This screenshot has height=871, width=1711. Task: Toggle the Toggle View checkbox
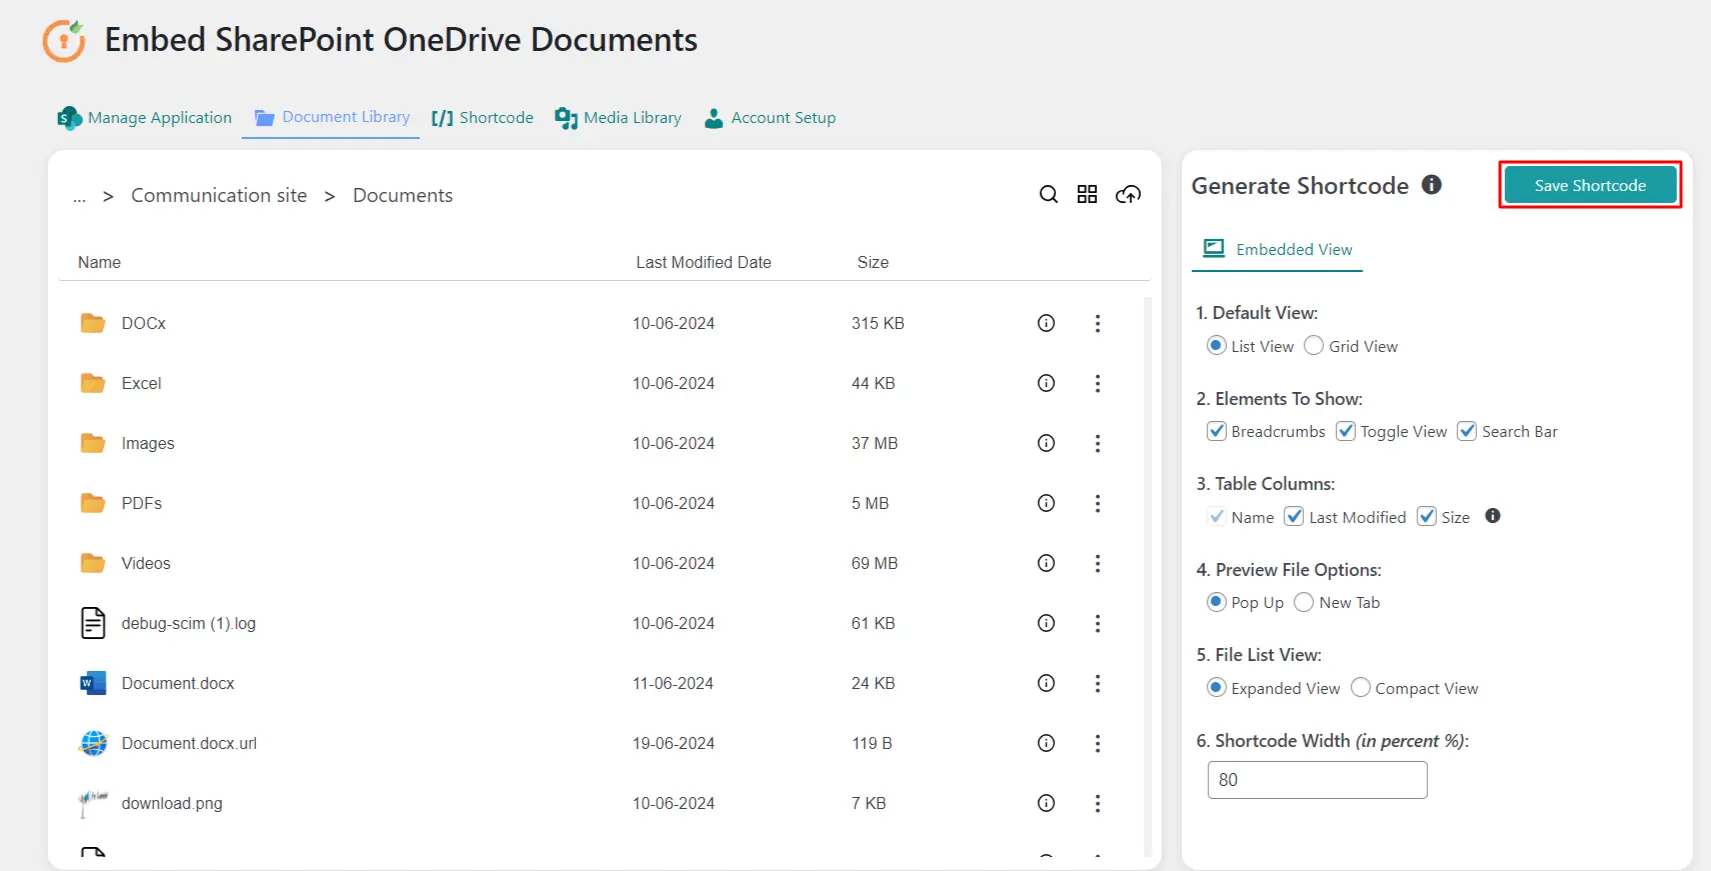coord(1346,431)
